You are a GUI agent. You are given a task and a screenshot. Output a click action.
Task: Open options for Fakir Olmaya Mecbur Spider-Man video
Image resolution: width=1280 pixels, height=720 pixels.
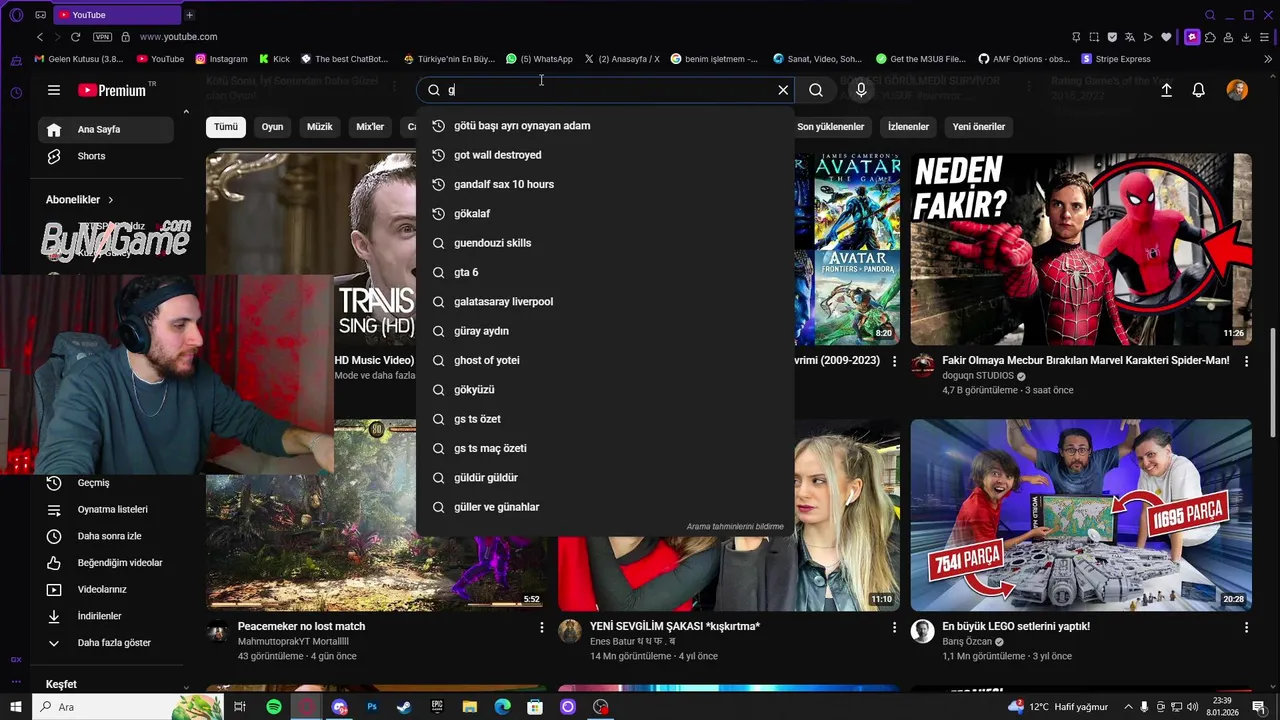(x=1246, y=361)
